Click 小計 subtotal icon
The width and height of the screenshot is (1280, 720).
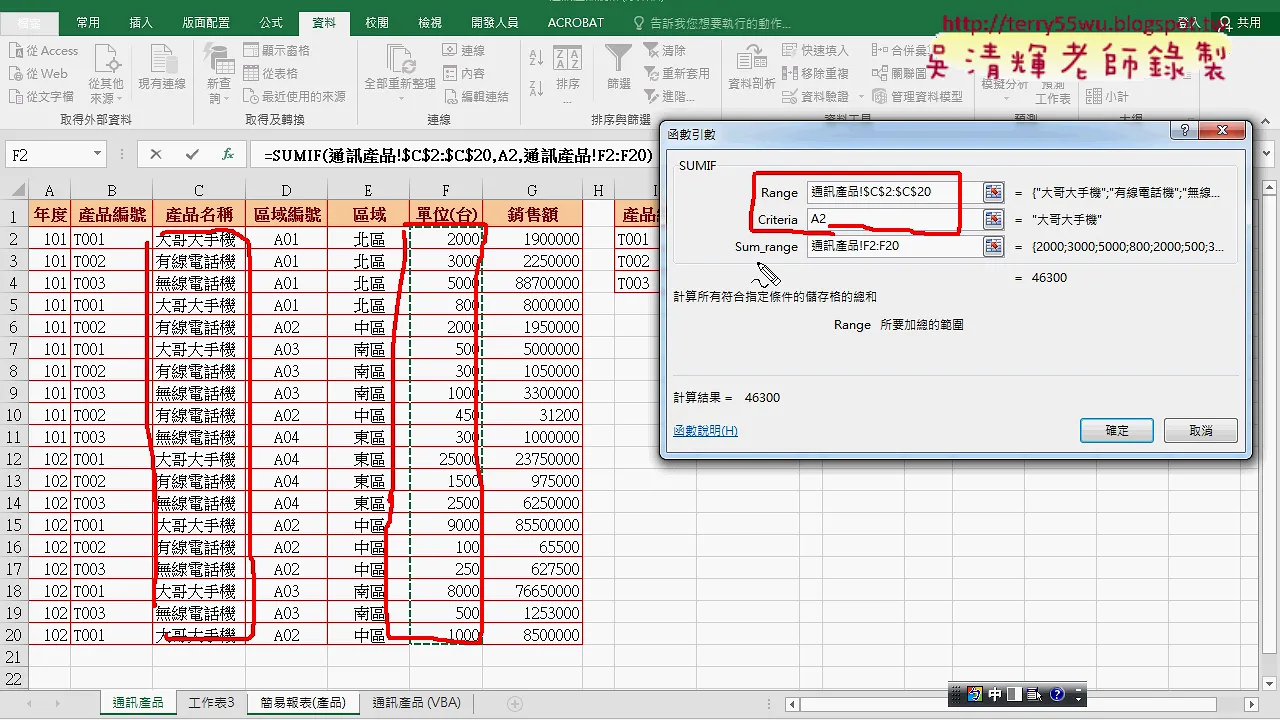click(x=1107, y=97)
